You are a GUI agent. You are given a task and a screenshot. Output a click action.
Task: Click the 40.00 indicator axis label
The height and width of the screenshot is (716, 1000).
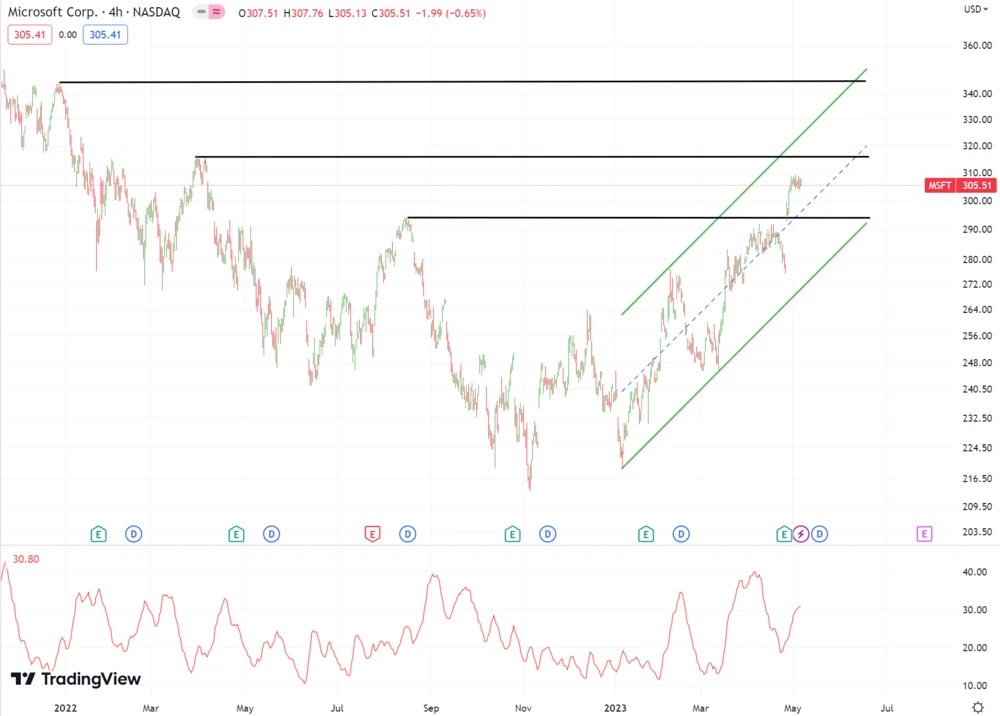[x=974, y=572]
